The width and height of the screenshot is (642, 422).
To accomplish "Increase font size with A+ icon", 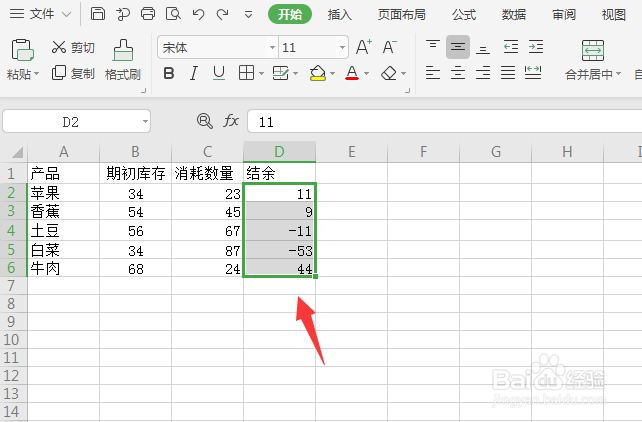I will coord(364,47).
